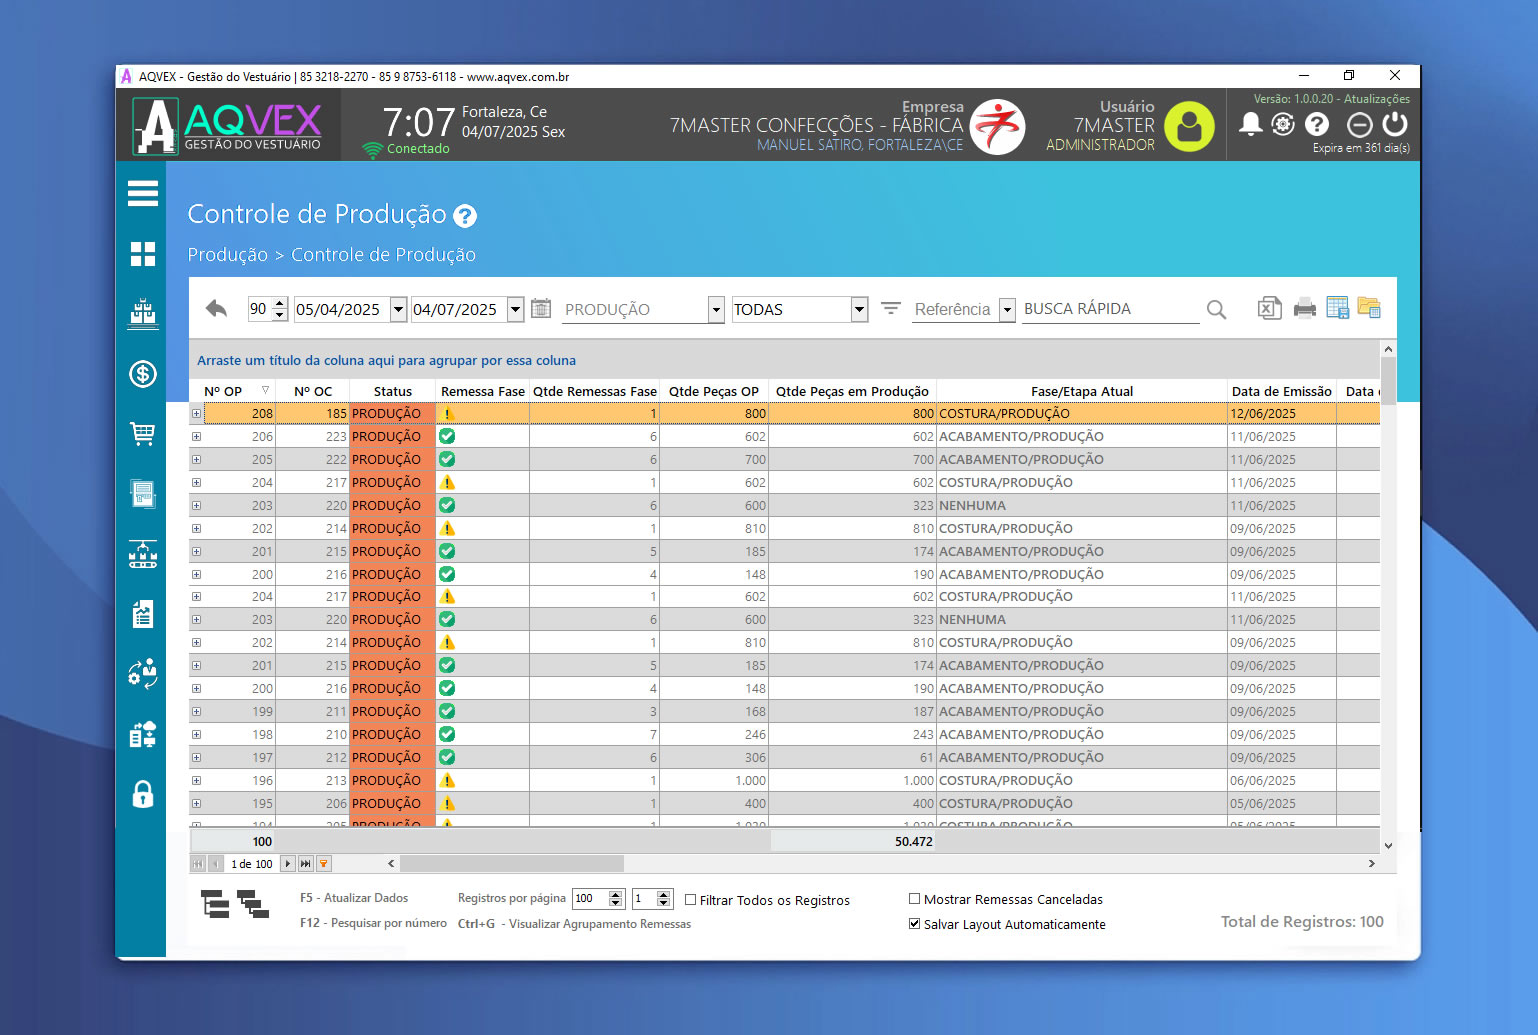Click the search magnifier icon

1216,310
